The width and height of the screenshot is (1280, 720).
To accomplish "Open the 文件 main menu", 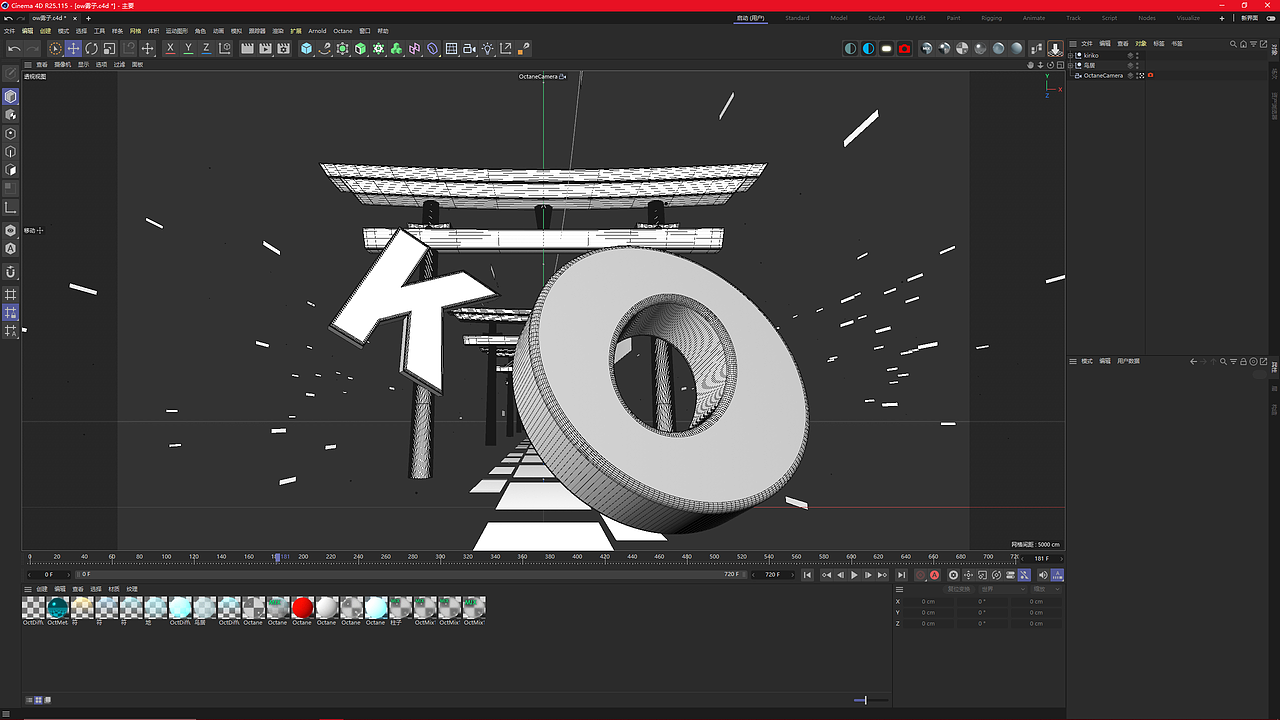I will (9, 31).
